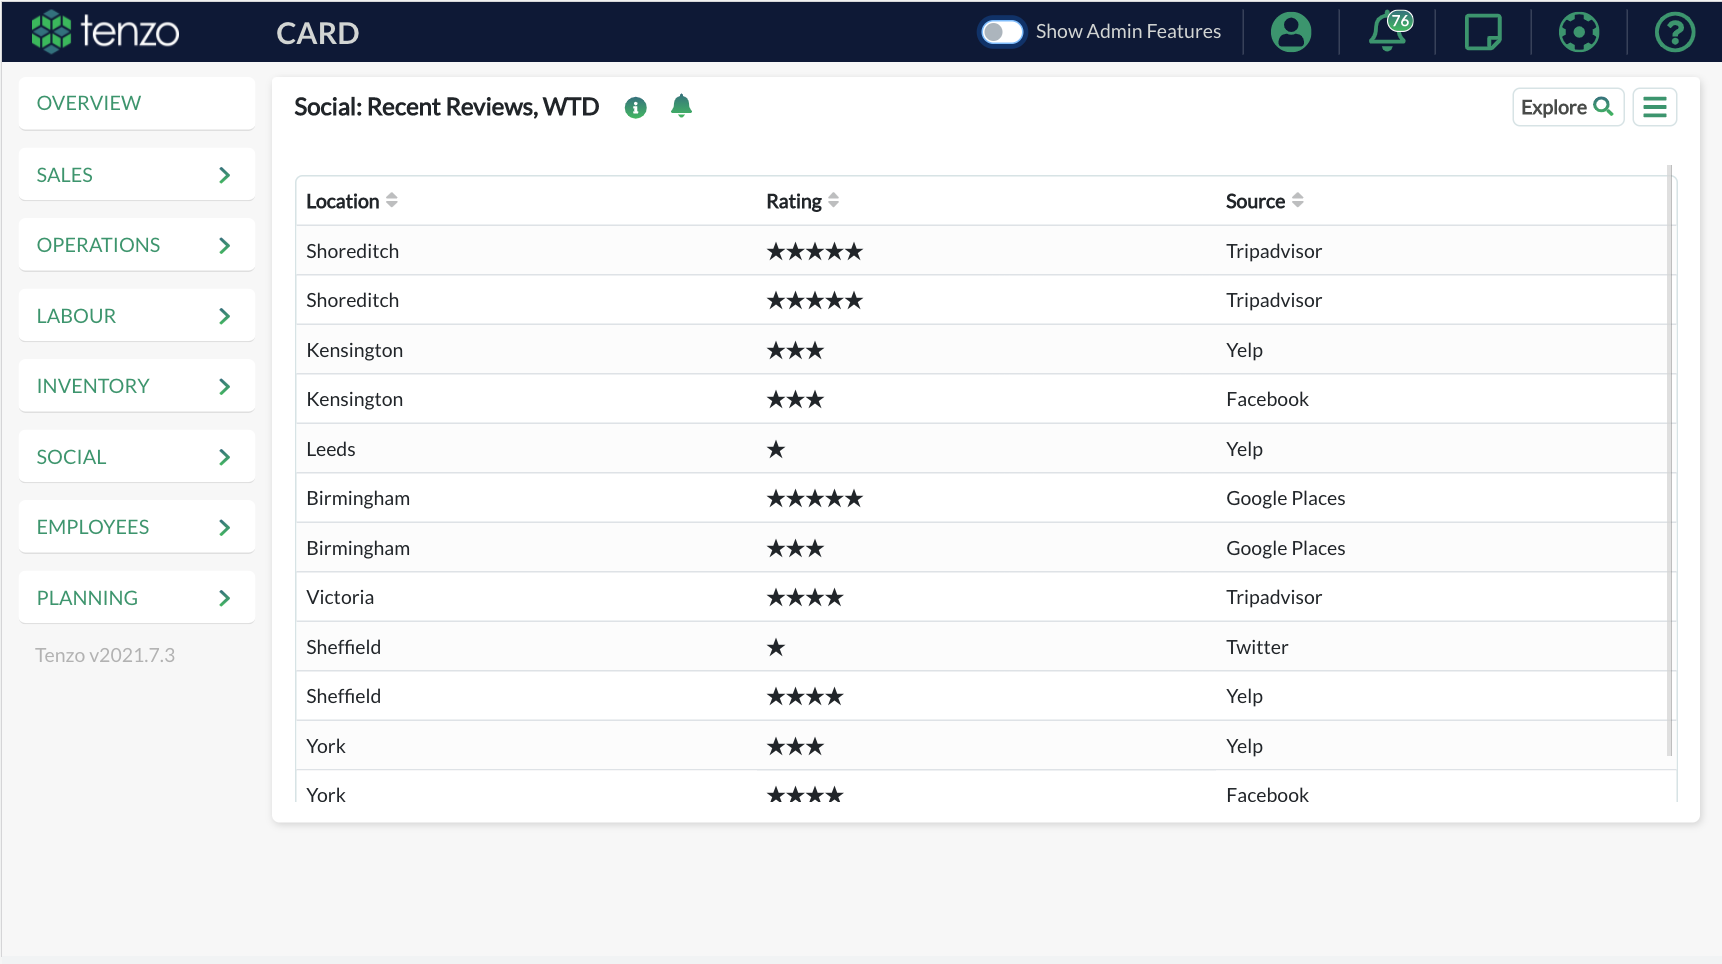
Task: Click the Explore button
Action: [x=1568, y=107]
